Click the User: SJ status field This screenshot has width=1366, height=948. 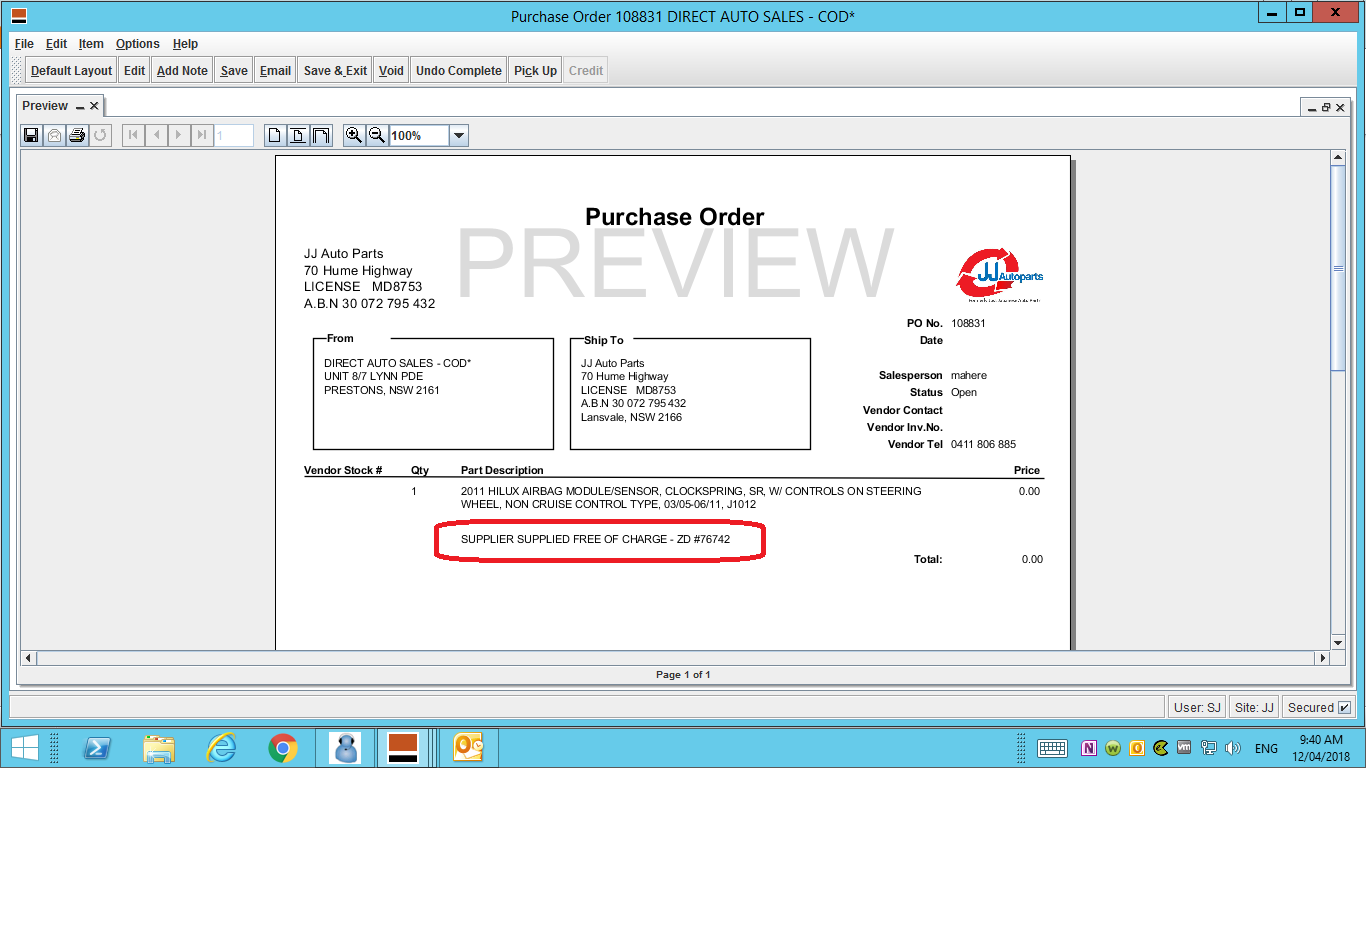[1197, 707]
